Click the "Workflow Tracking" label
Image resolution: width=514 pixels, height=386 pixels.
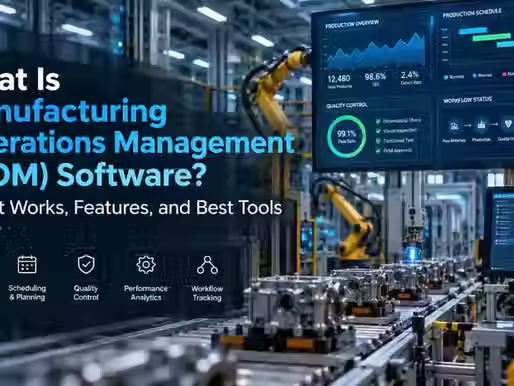[207, 293]
